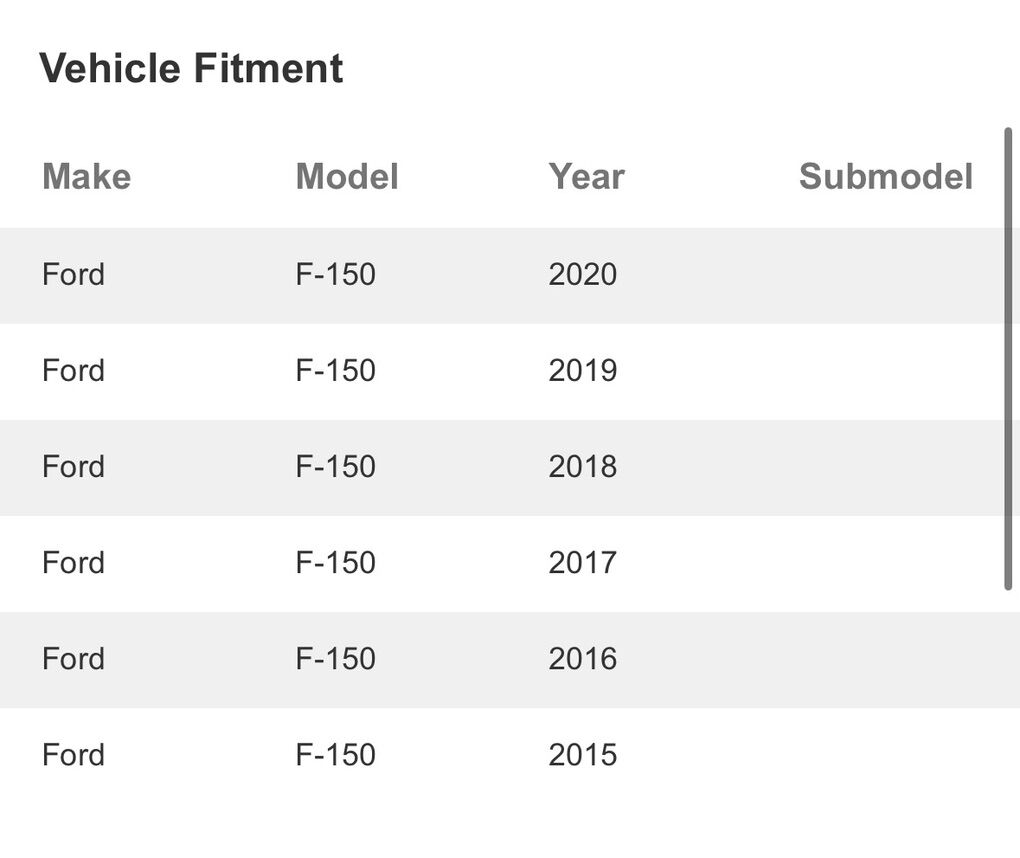This screenshot has height=858, width=1020.
Task: Select the 2017 year cell
Action: click(582, 562)
